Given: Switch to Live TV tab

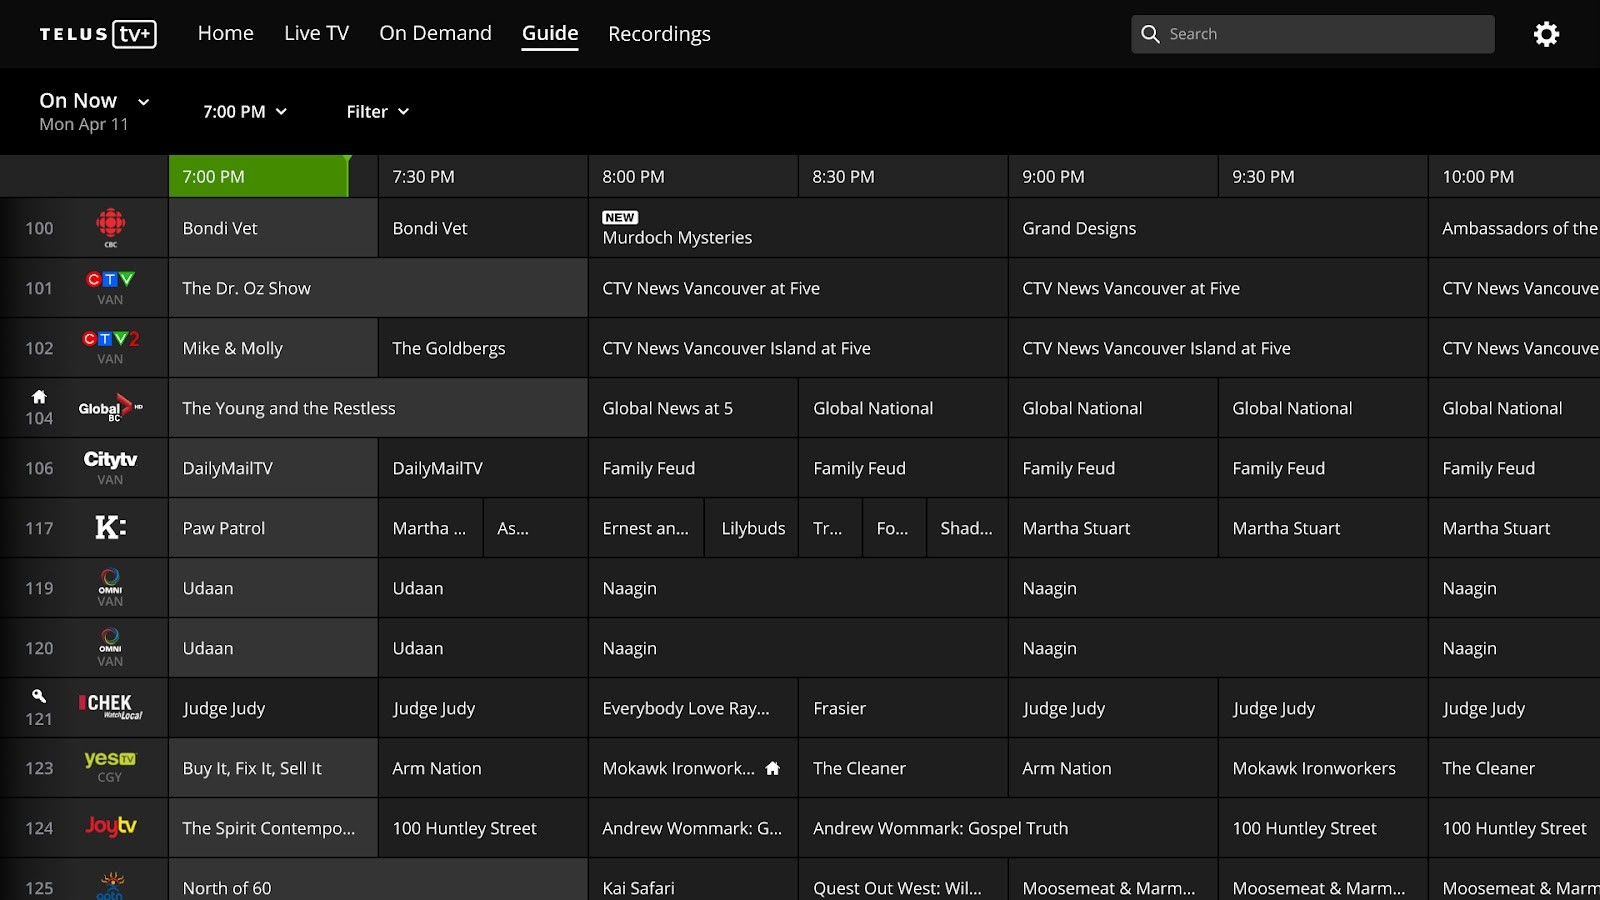Looking at the screenshot, I should (316, 33).
